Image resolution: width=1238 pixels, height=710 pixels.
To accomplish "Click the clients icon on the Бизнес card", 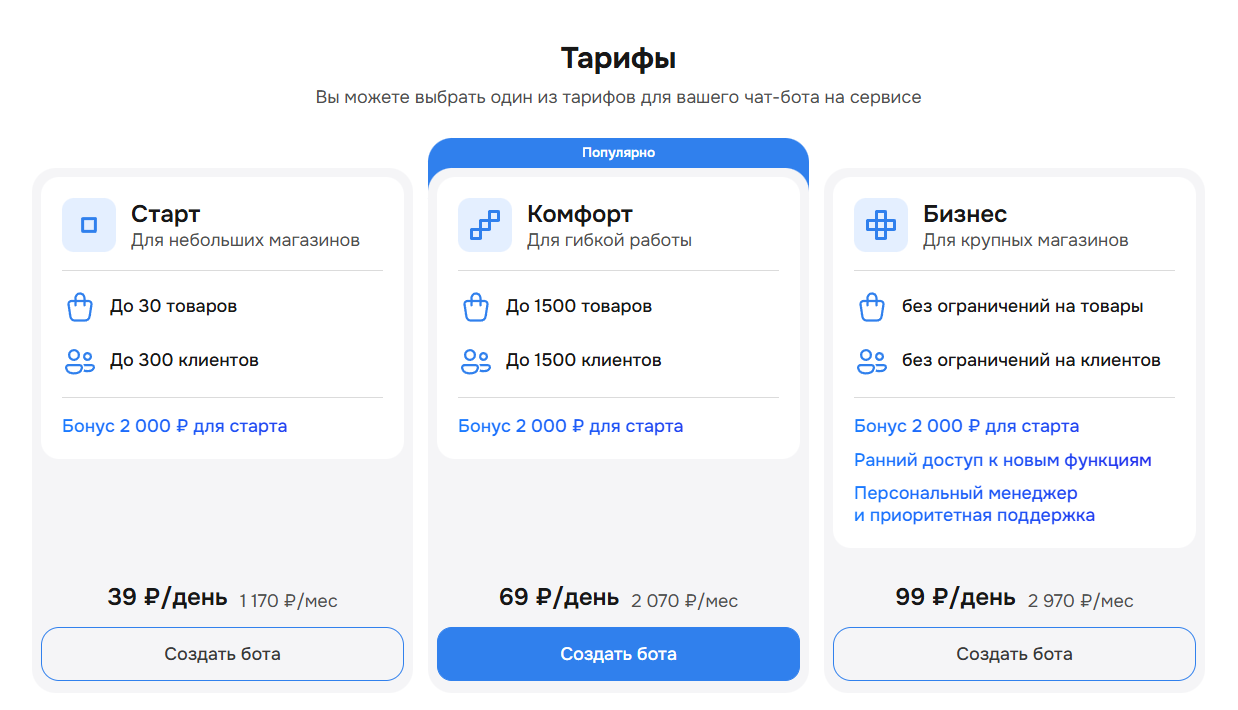I will (x=872, y=361).
